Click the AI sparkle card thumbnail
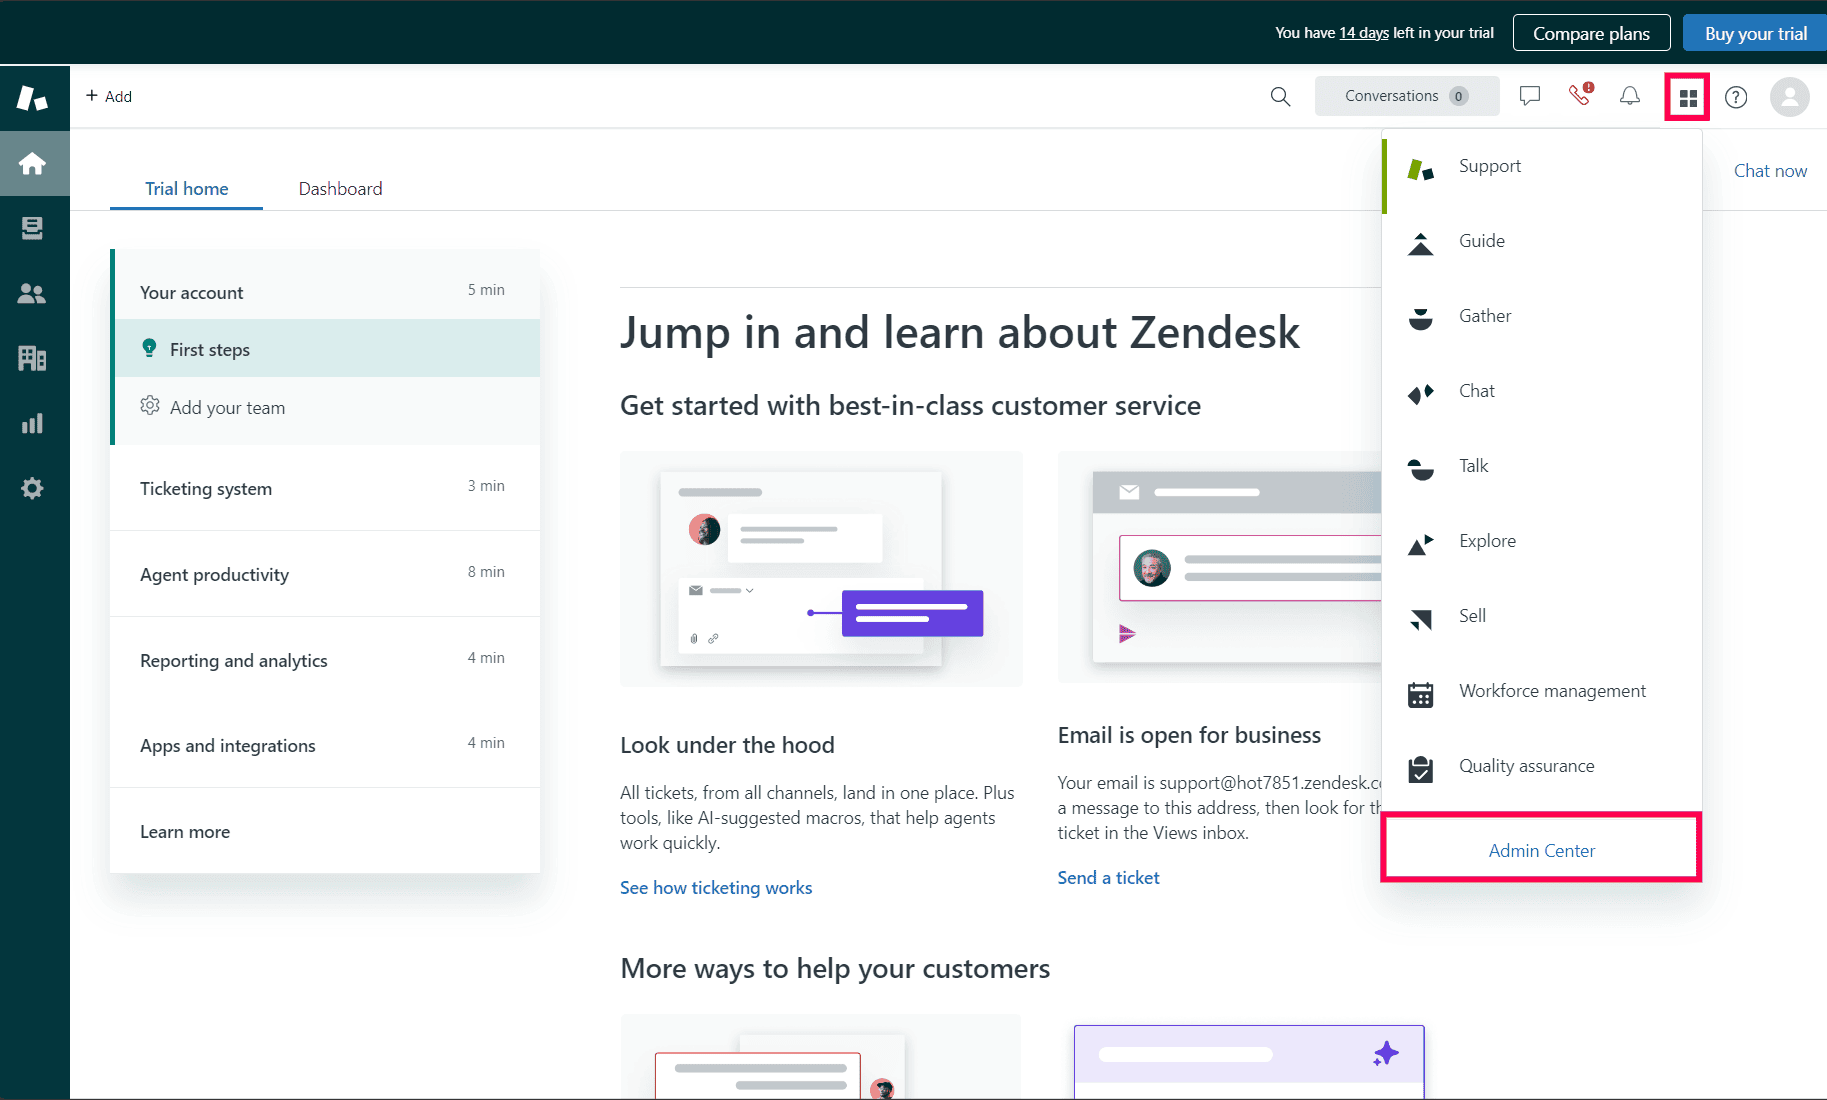This screenshot has height=1100, width=1827. point(1249,1062)
